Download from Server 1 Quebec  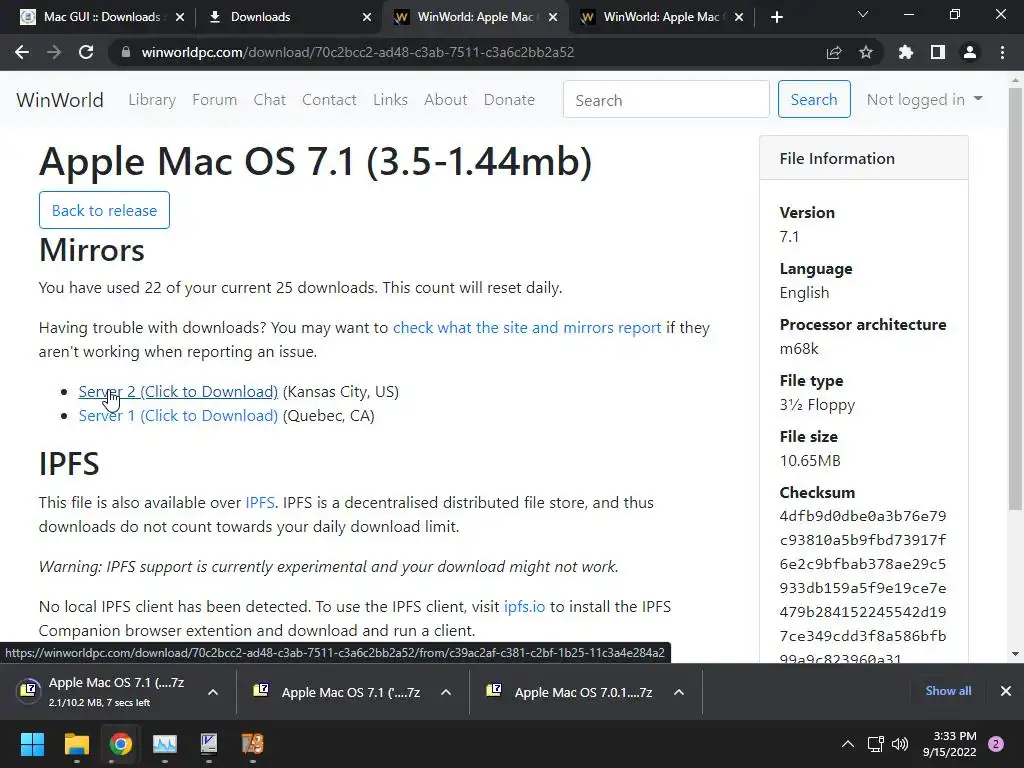(x=178, y=415)
